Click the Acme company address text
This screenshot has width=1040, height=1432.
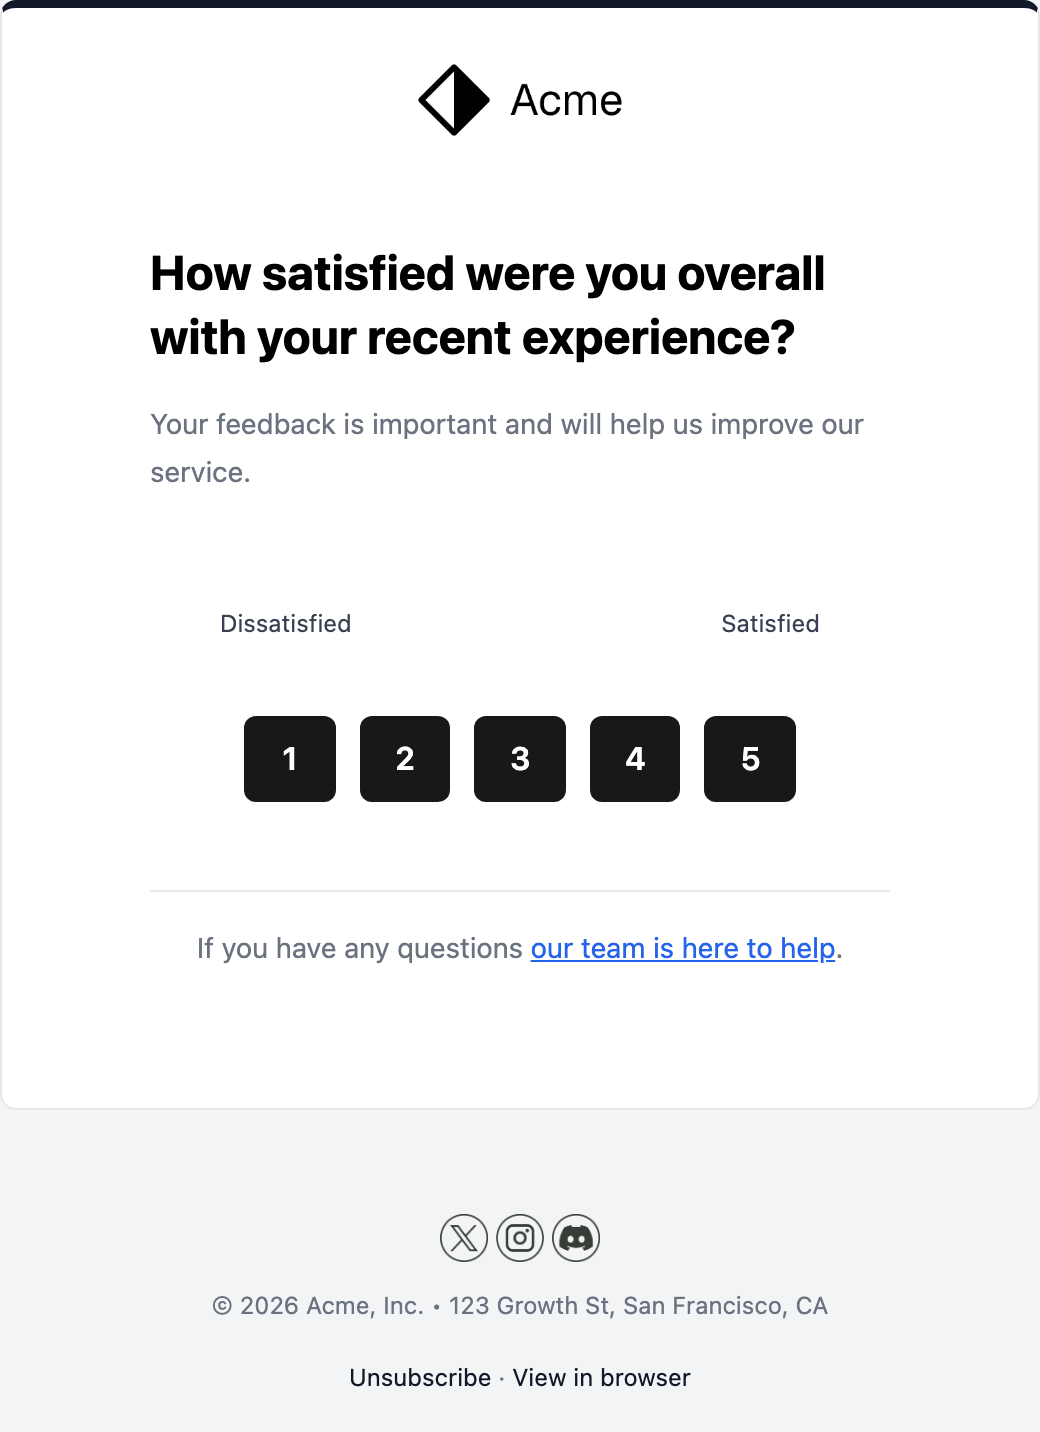[x=639, y=1305]
